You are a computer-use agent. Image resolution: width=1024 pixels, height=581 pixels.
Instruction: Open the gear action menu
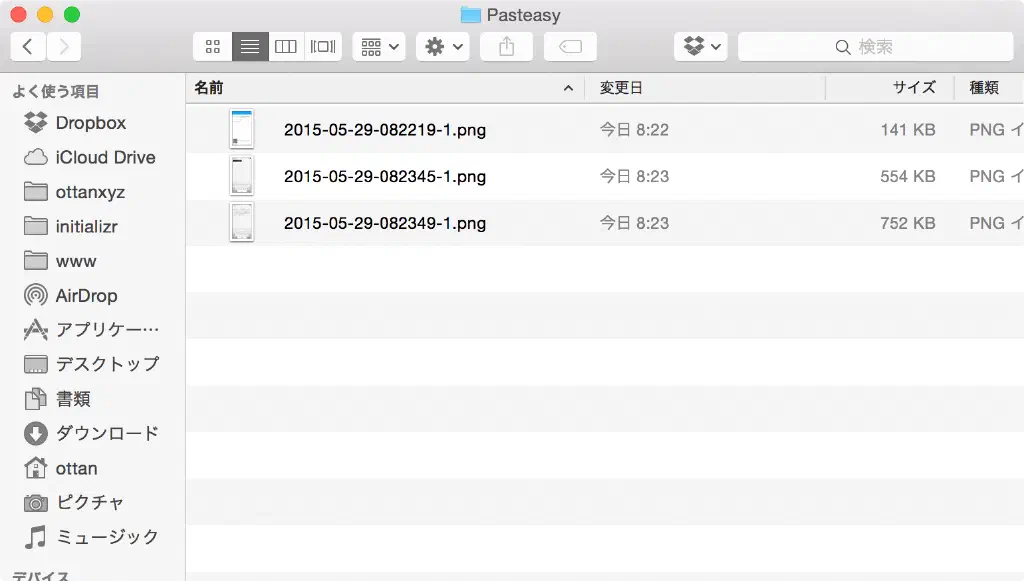[442, 46]
